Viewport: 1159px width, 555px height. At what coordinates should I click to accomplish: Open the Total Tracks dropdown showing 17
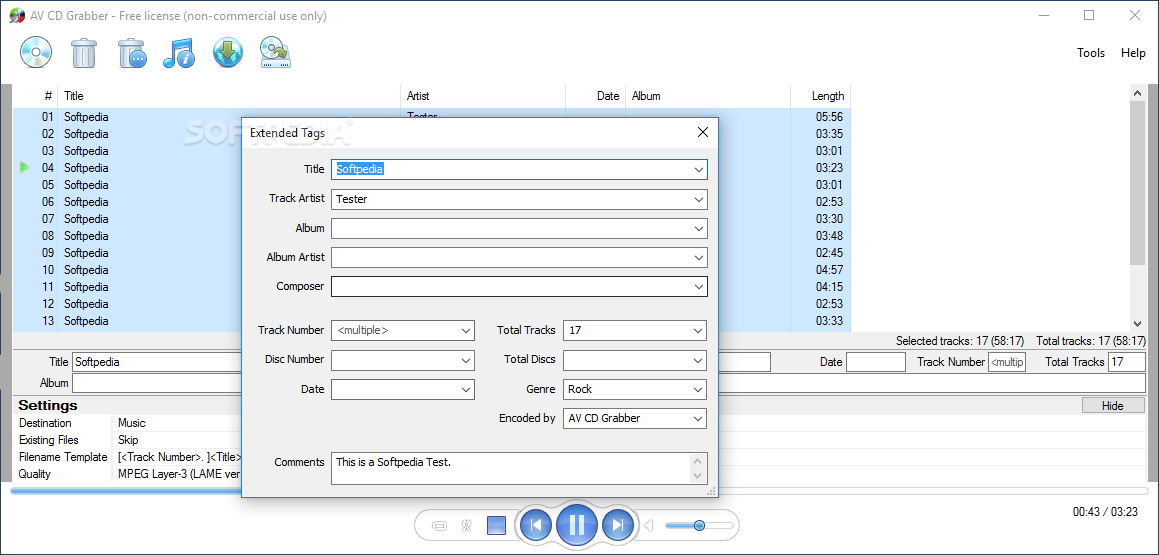[699, 330]
